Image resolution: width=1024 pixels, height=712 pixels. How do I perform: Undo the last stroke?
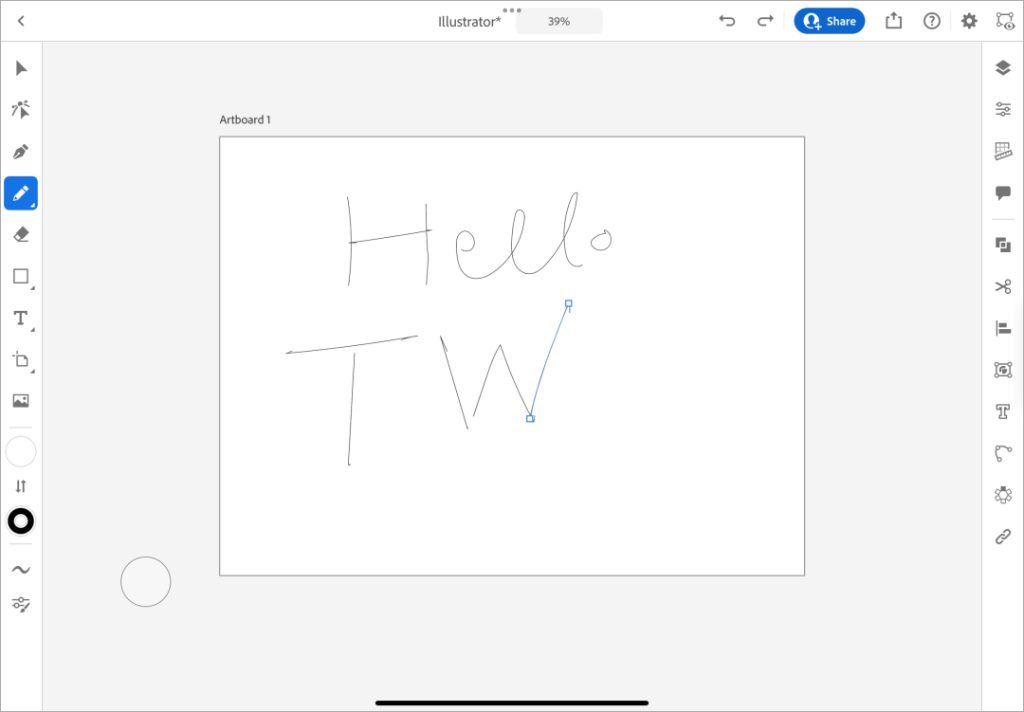click(x=727, y=21)
